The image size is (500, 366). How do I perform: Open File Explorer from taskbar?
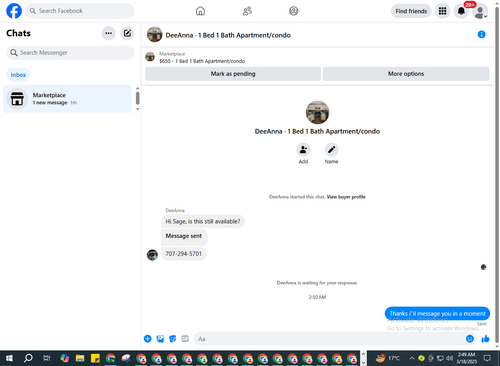tap(80, 358)
